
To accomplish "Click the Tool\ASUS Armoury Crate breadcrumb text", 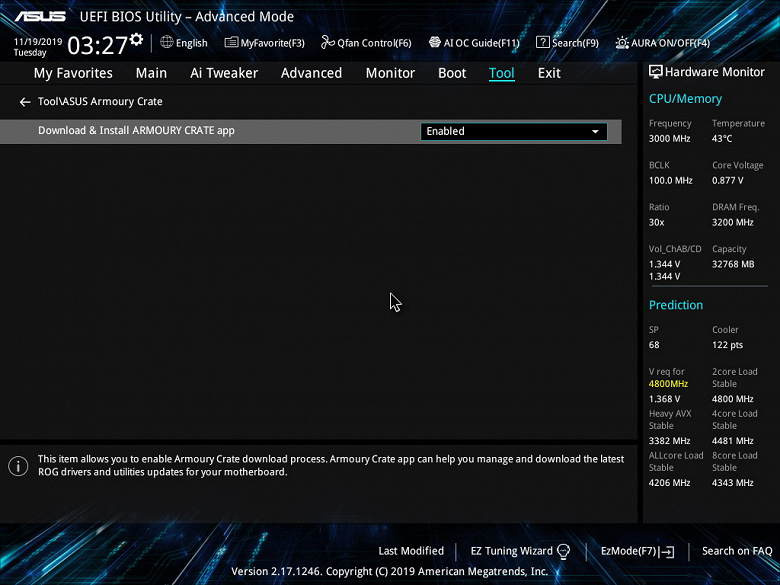I will click(100, 101).
